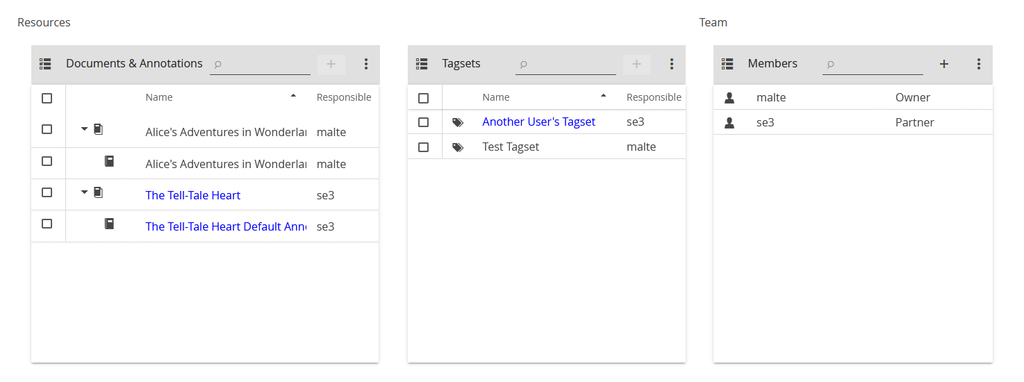Collapse The Tell-Tale Heart document node
This screenshot has width=1024, height=382.
coord(84,193)
